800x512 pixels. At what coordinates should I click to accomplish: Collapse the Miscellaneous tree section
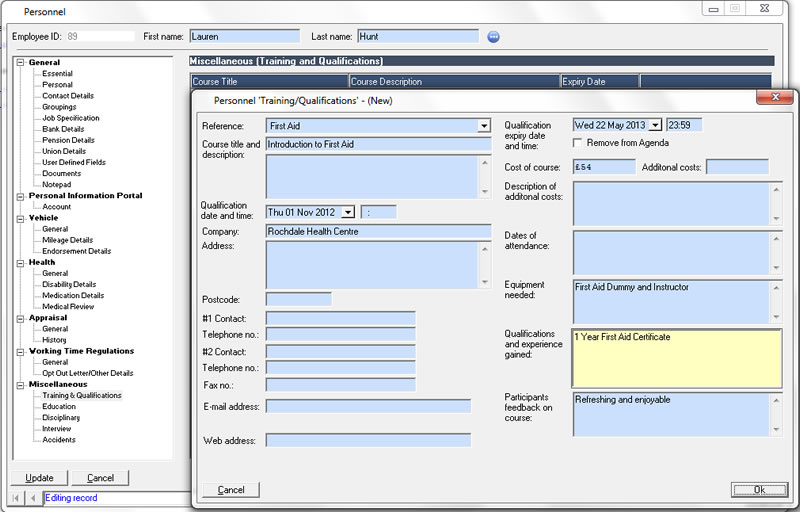point(19,384)
